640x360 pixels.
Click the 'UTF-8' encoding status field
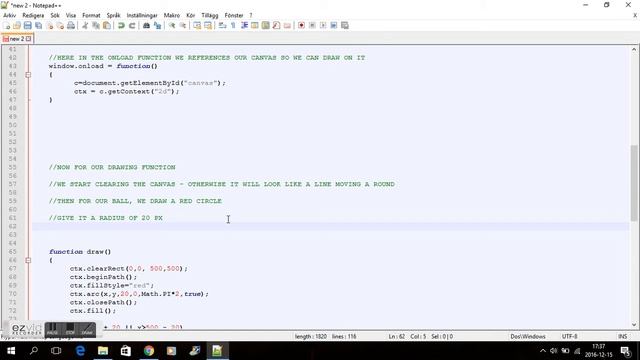click(569, 336)
